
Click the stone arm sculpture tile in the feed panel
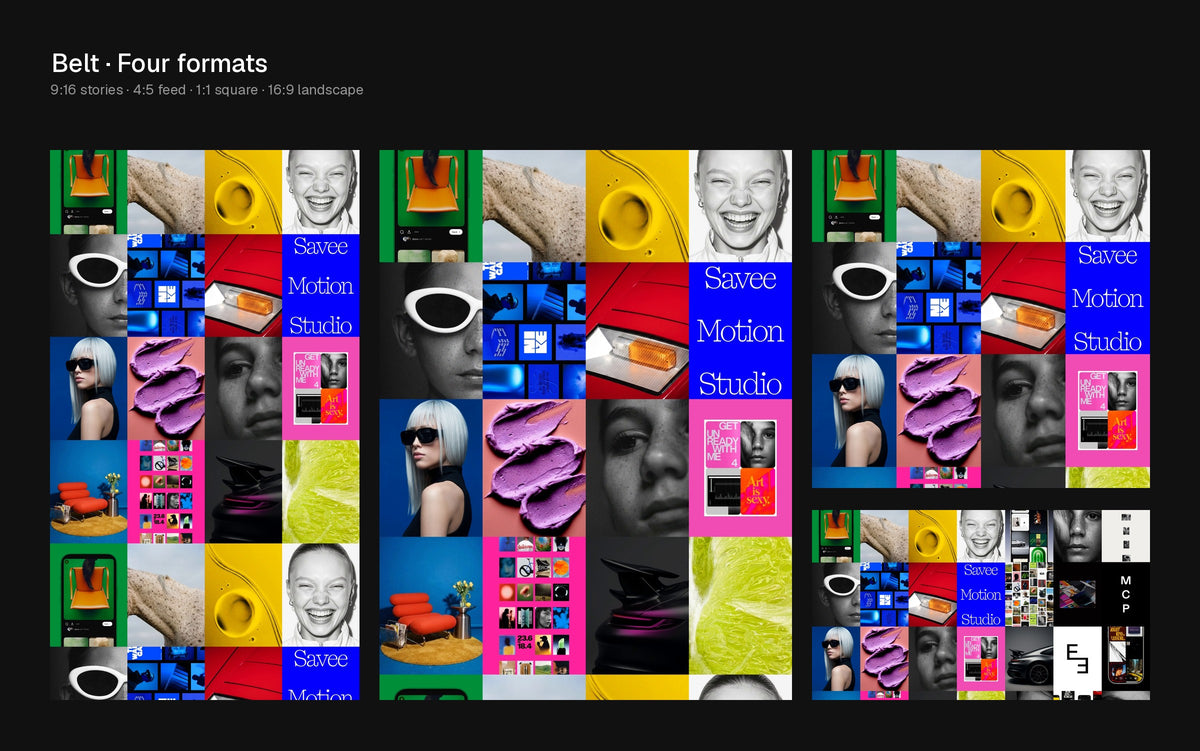[x=534, y=206]
